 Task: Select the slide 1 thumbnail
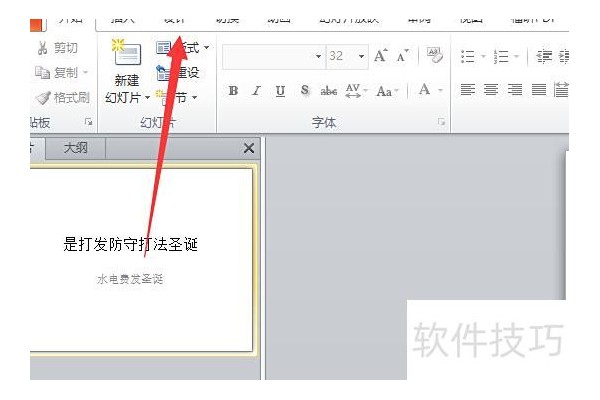[x=142, y=260]
